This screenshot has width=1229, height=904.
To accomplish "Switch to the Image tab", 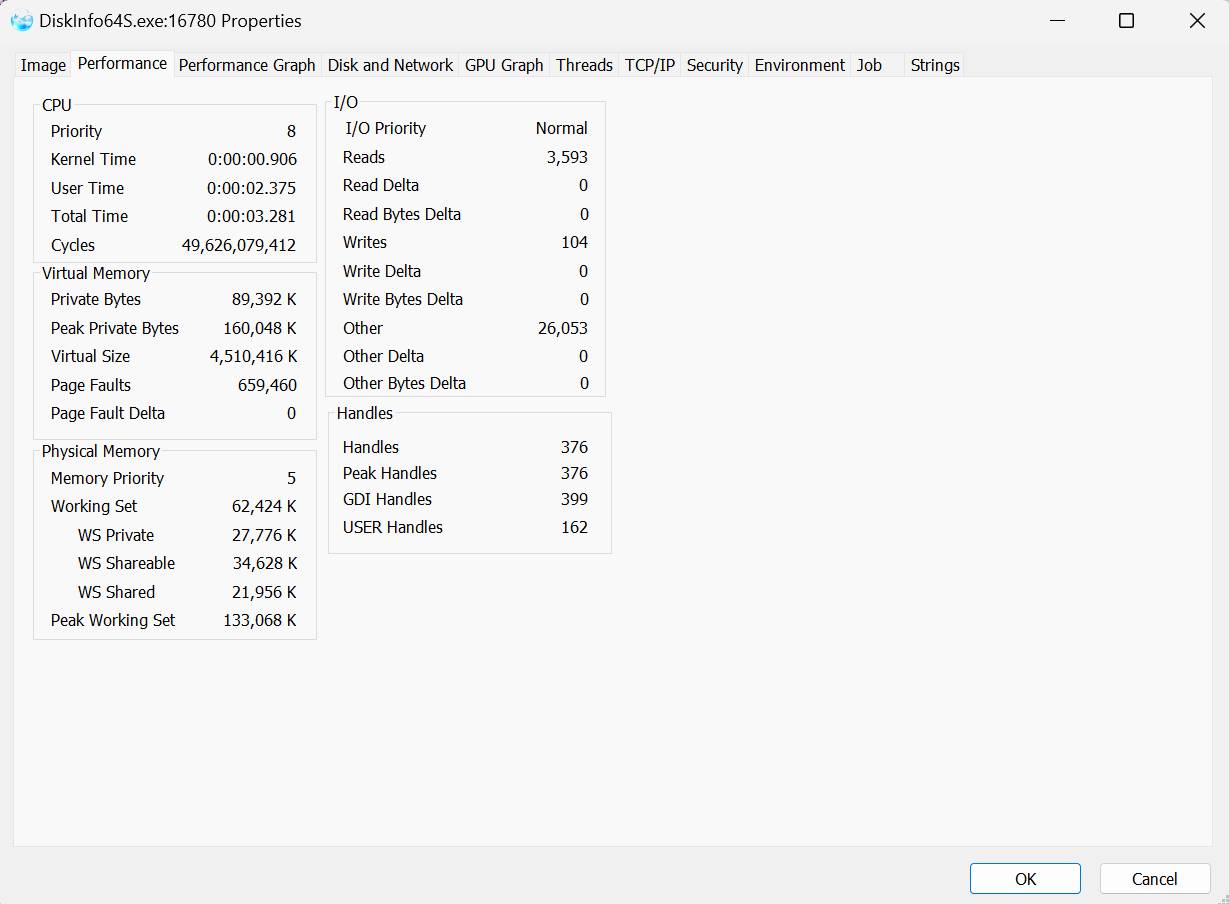I will pyautogui.click(x=43, y=65).
